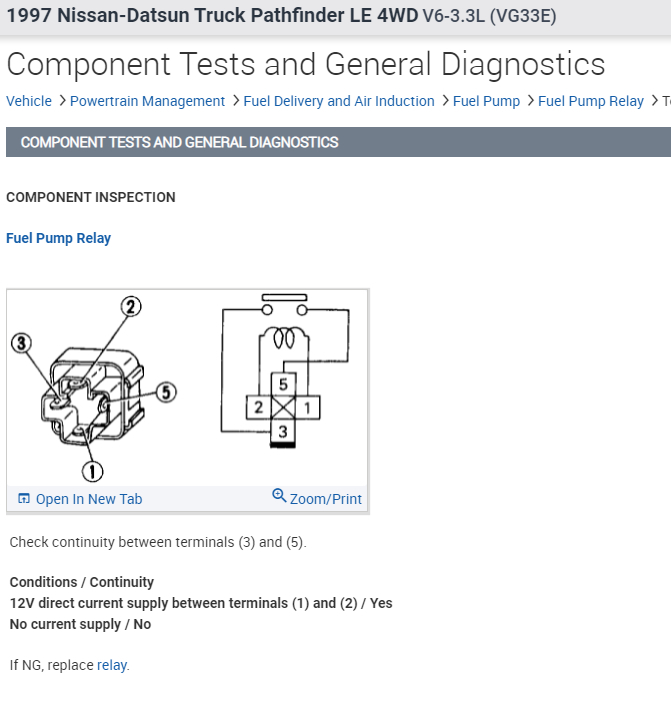This screenshot has width=671, height=726.
Task: Click circled terminal 5 callout in relay drawing
Action: (166, 392)
